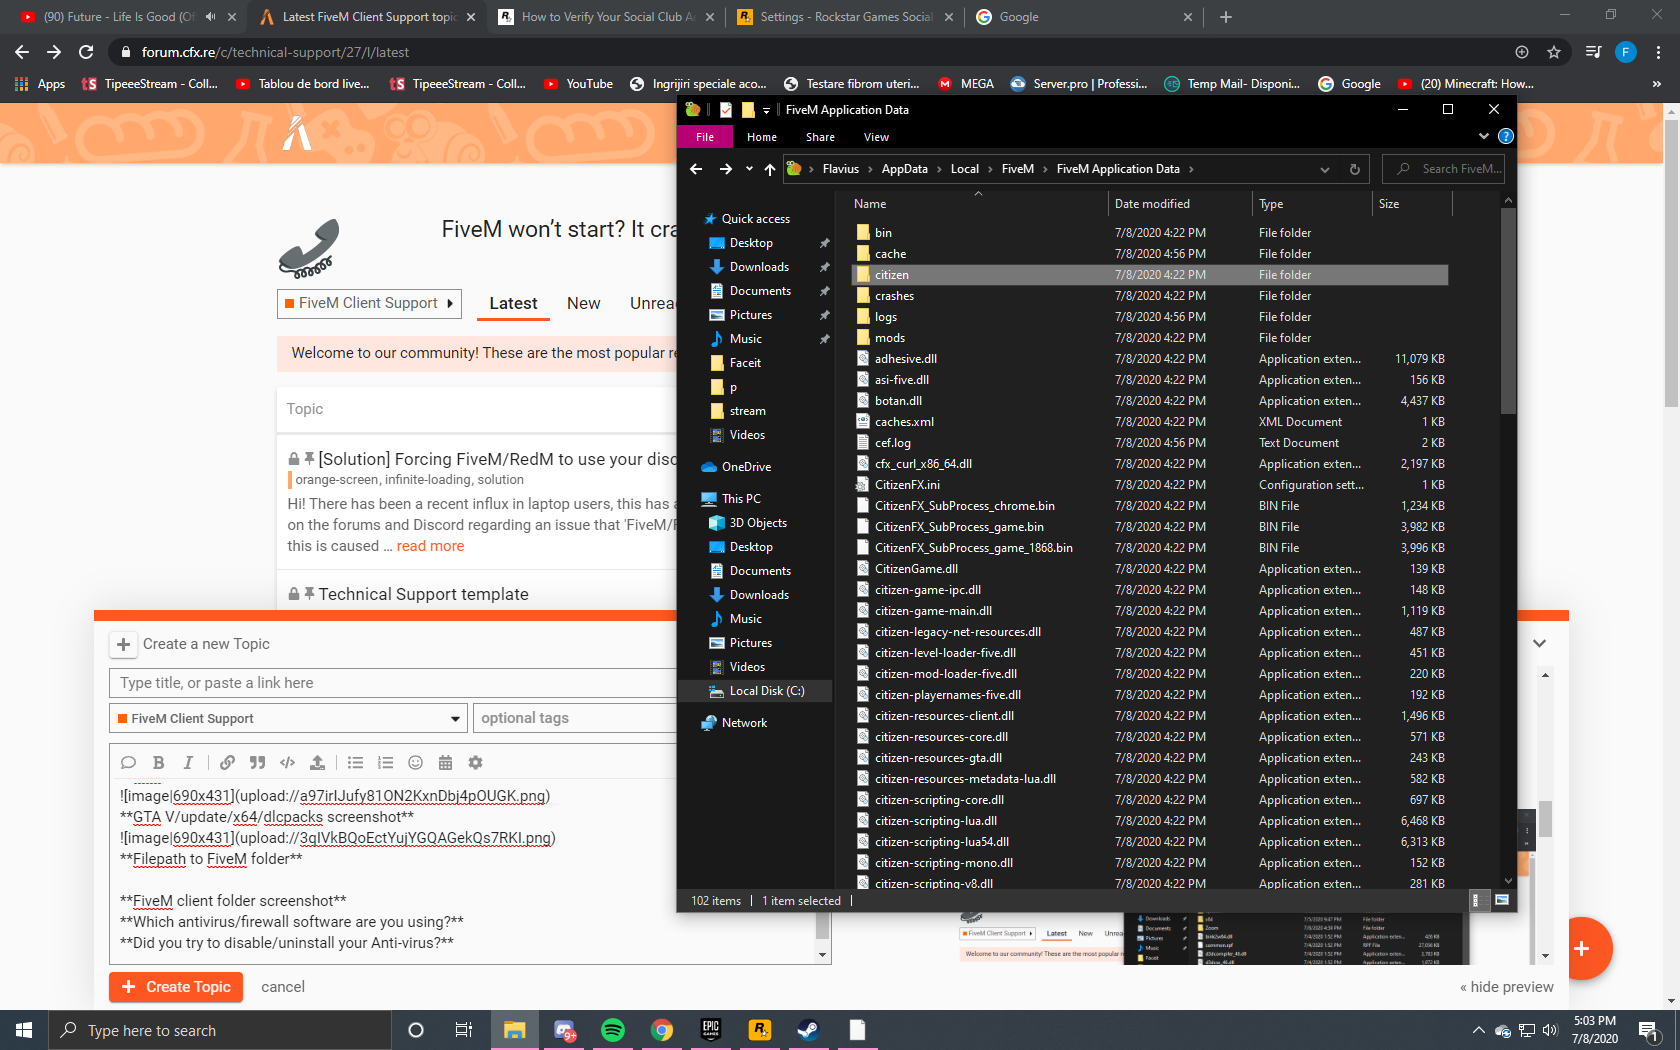Switch Explorer to large icons layout
The height and width of the screenshot is (1050, 1680).
[1501, 901]
